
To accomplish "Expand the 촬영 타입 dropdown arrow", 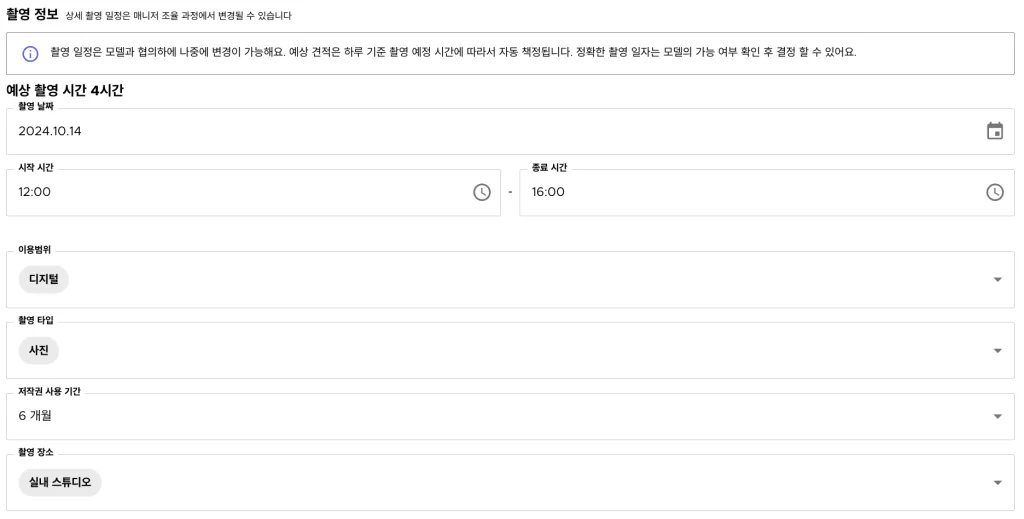I will [996, 351].
